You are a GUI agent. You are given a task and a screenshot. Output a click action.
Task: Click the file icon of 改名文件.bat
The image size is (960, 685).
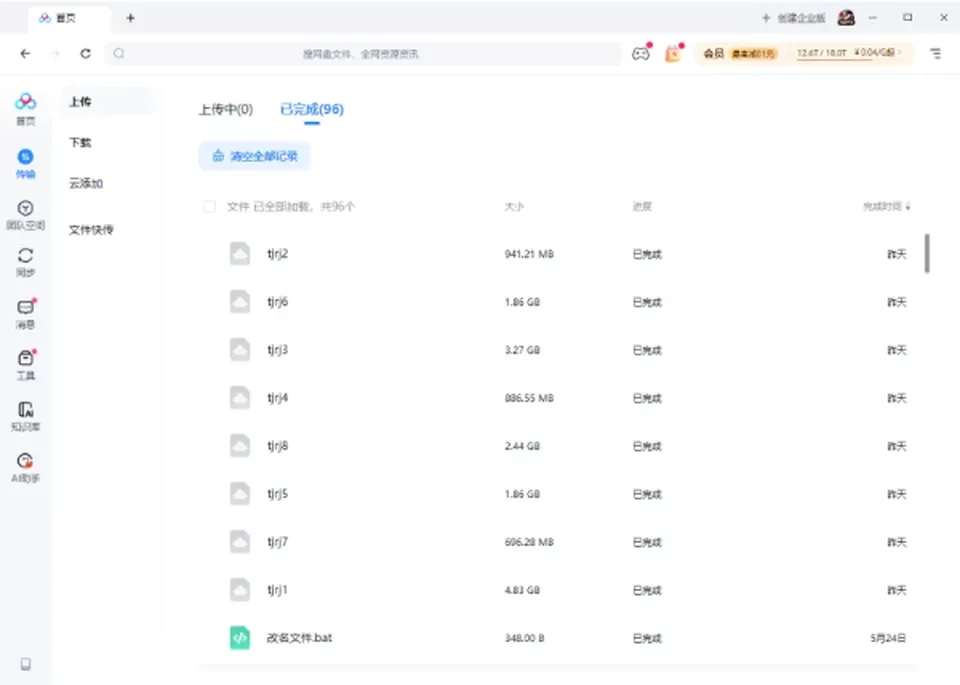[x=239, y=638]
